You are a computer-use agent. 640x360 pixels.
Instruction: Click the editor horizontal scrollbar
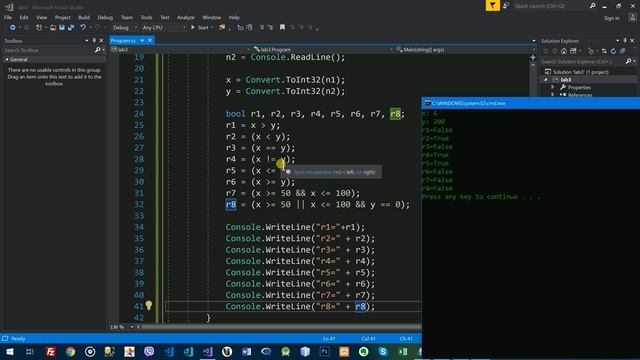(281, 327)
